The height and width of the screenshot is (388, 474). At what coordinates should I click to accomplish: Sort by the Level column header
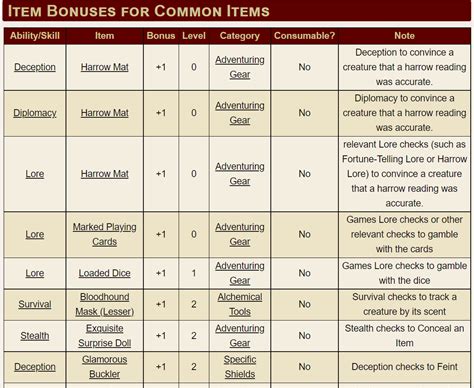(x=194, y=36)
